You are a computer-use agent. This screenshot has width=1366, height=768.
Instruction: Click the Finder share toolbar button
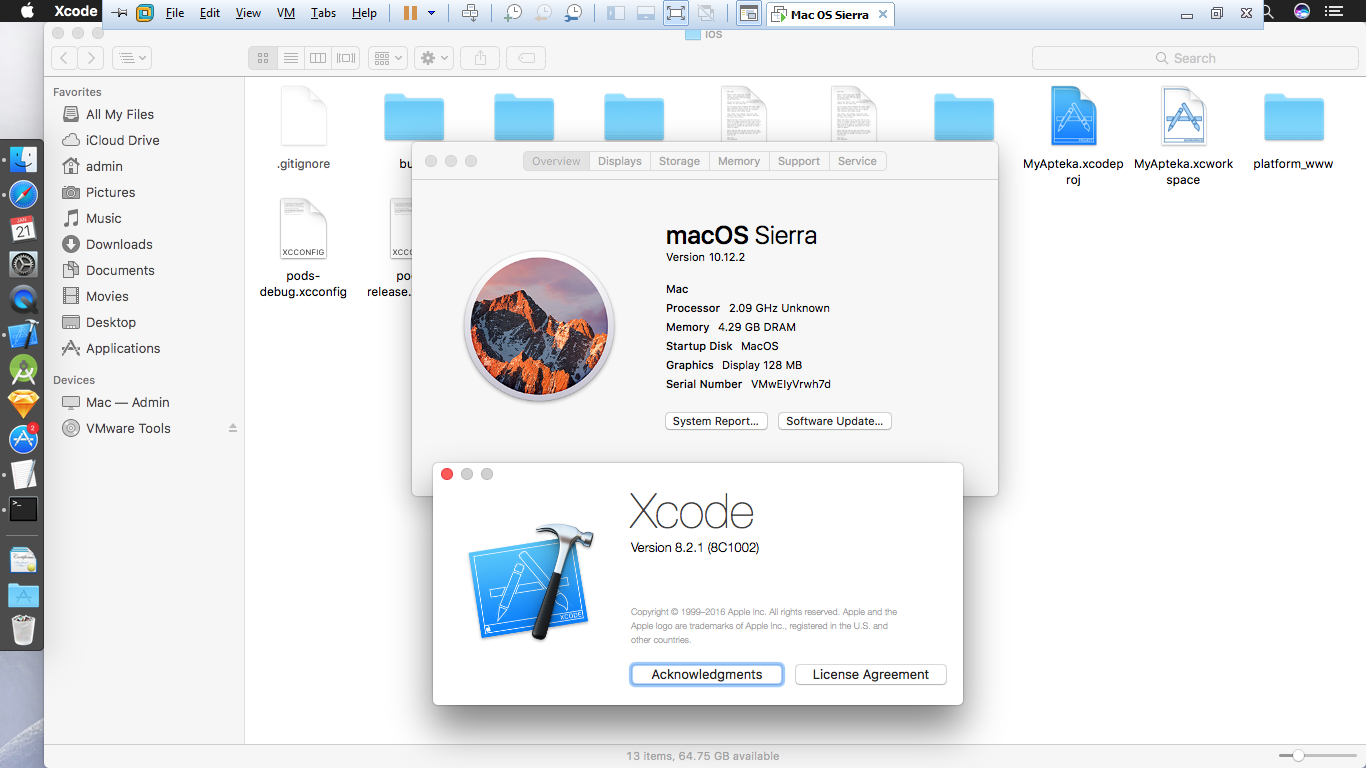click(x=480, y=58)
